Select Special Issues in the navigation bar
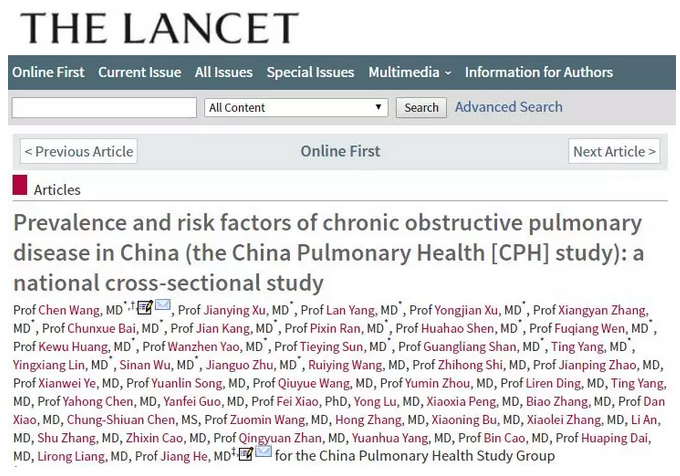The width and height of the screenshot is (680, 476). (310, 72)
